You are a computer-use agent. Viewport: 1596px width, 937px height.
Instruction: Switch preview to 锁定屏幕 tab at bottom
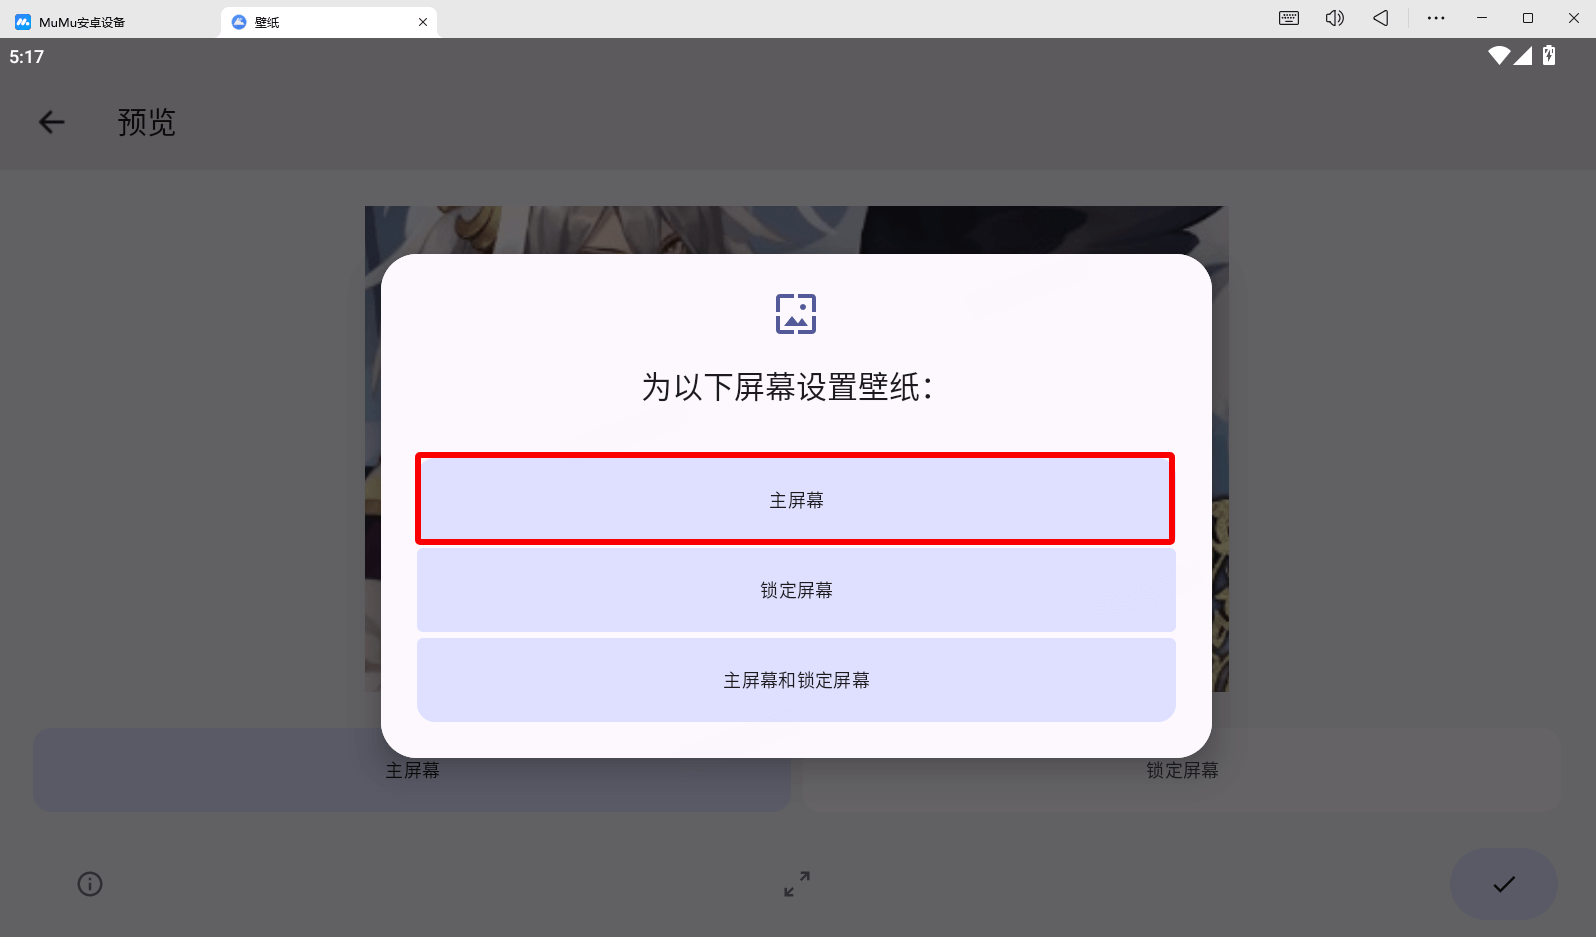click(x=1182, y=770)
